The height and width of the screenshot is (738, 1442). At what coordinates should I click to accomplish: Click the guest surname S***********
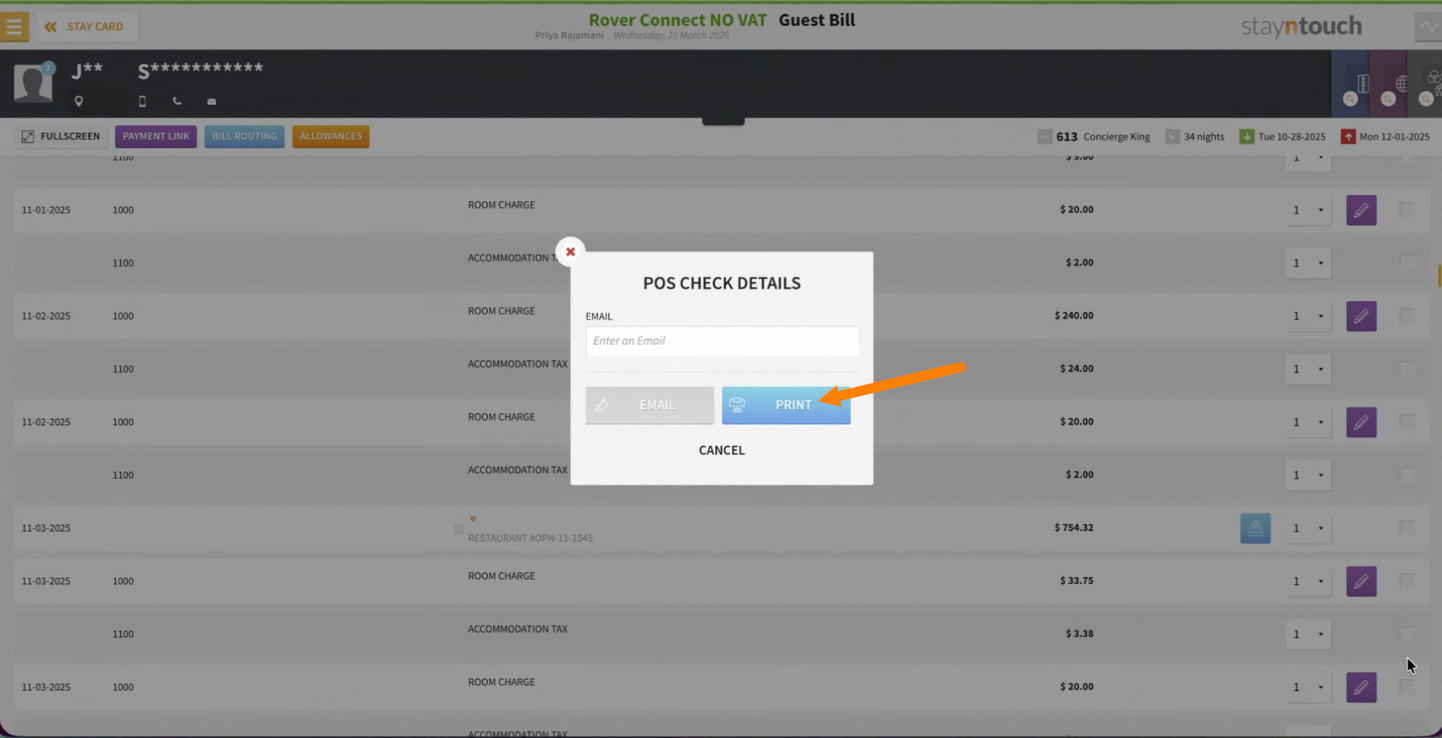pos(200,70)
